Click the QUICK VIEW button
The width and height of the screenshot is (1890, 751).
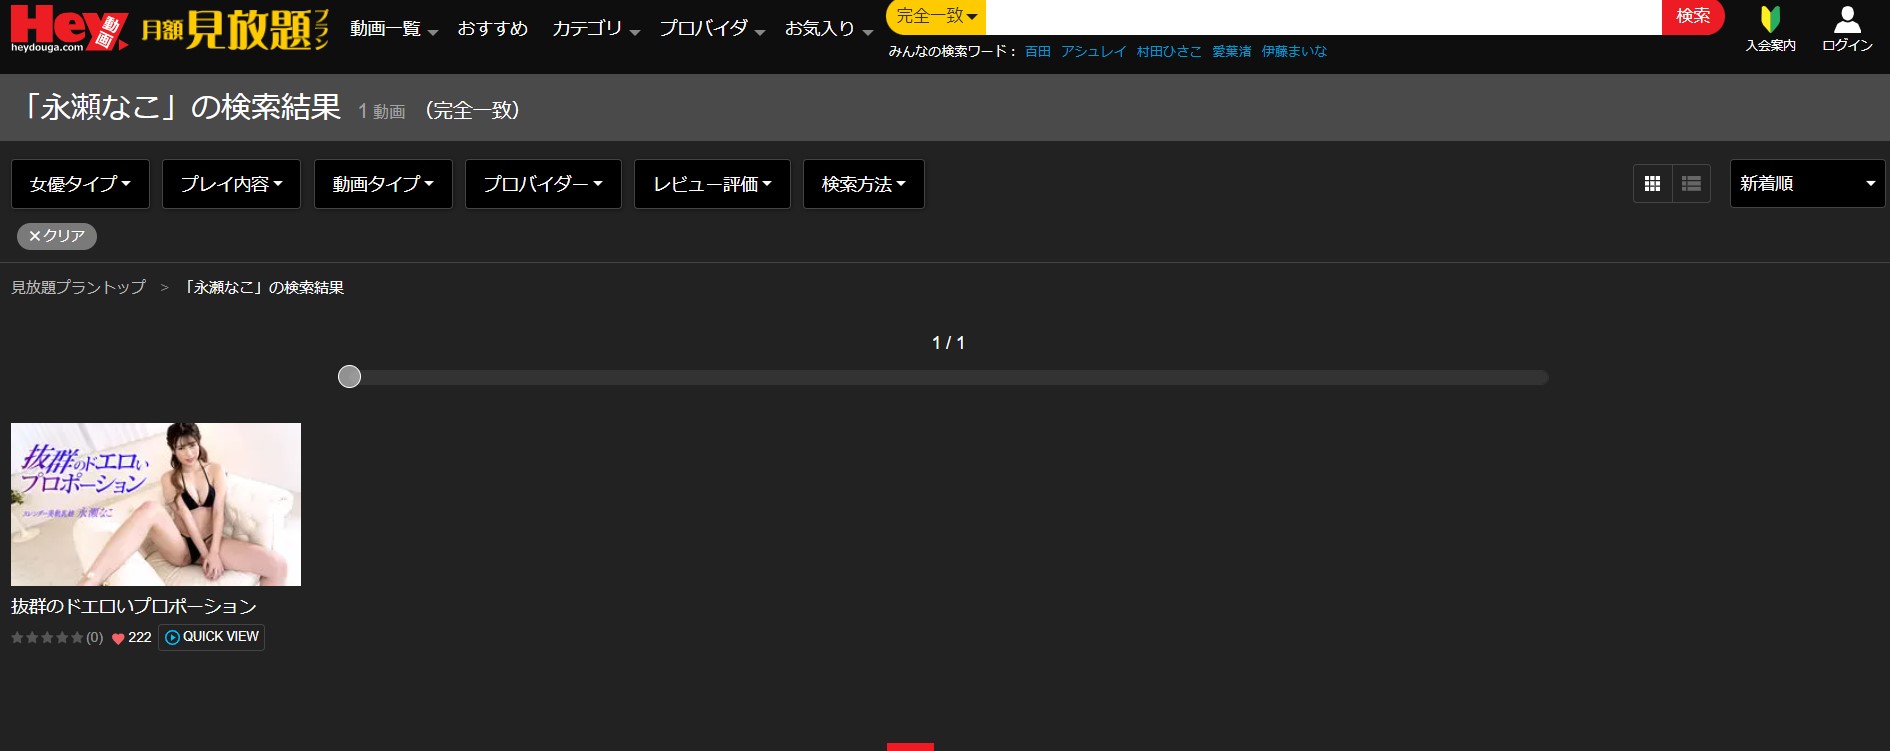[x=211, y=637]
